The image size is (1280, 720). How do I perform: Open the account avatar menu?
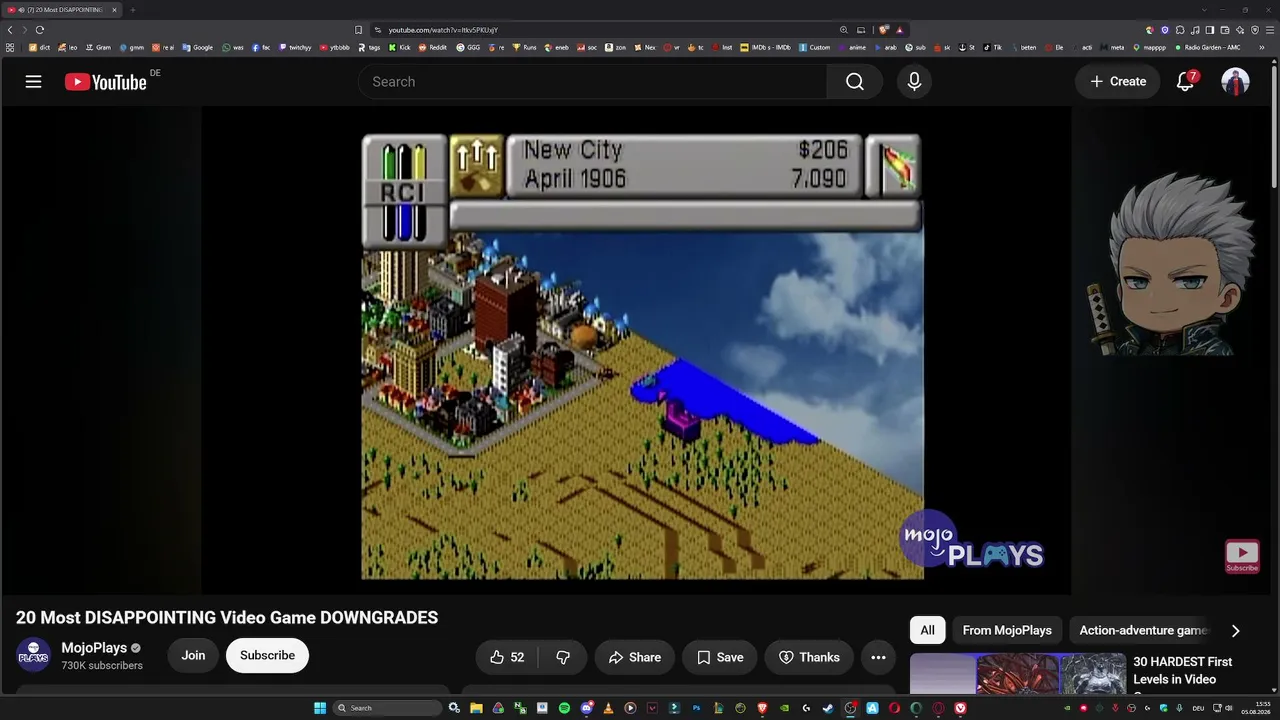pos(1235,82)
